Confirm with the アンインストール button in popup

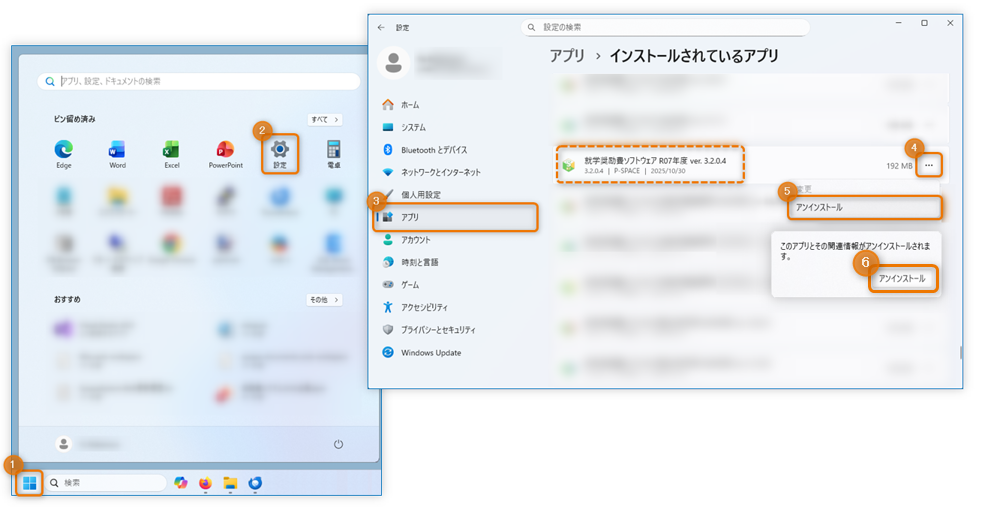(902, 279)
